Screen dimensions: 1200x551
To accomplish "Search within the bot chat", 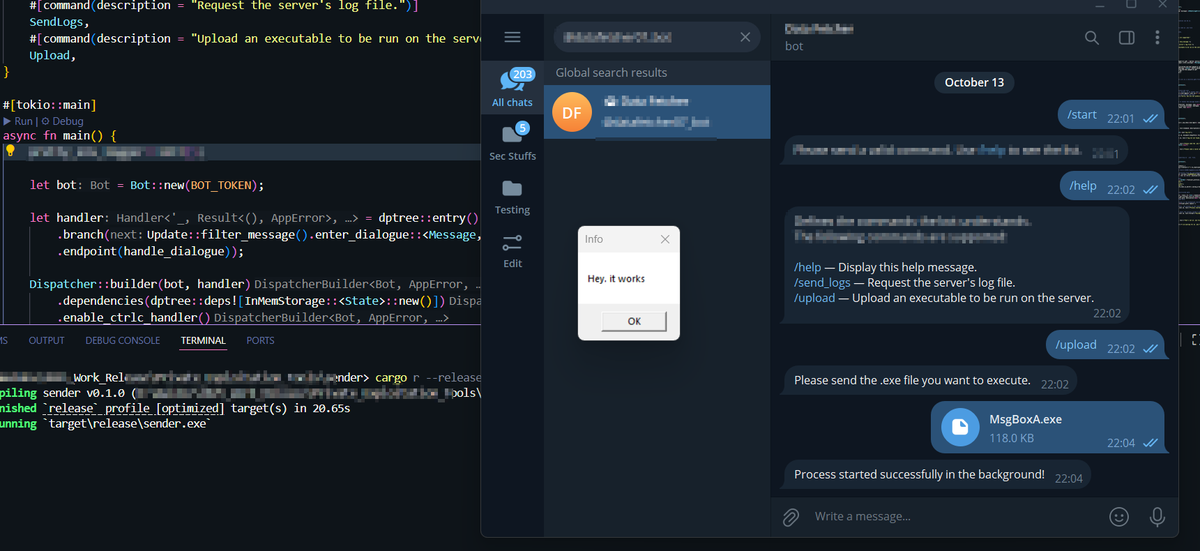I will click(x=1092, y=38).
